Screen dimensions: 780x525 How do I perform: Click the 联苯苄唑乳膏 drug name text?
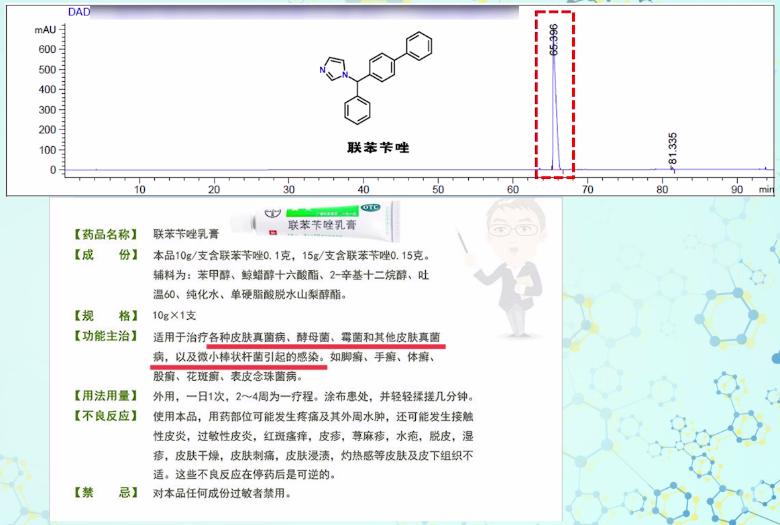(x=186, y=234)
